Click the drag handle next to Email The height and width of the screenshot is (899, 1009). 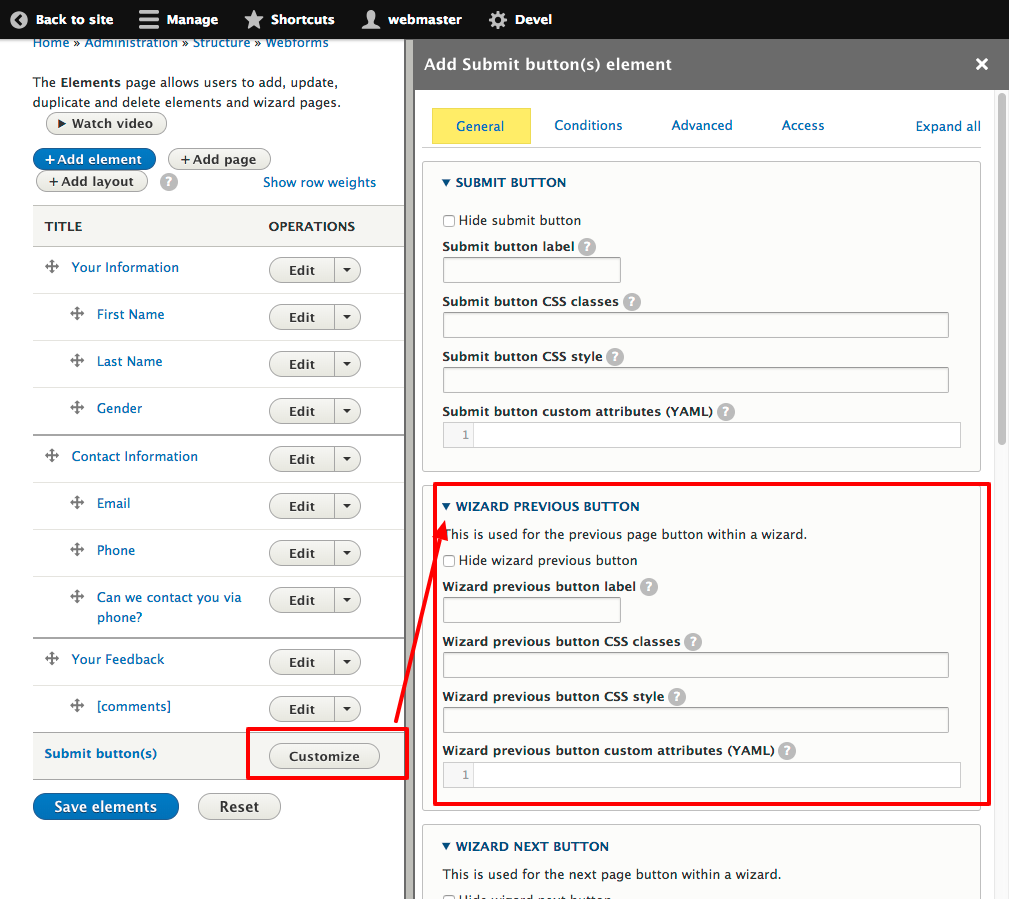[77, 503]
